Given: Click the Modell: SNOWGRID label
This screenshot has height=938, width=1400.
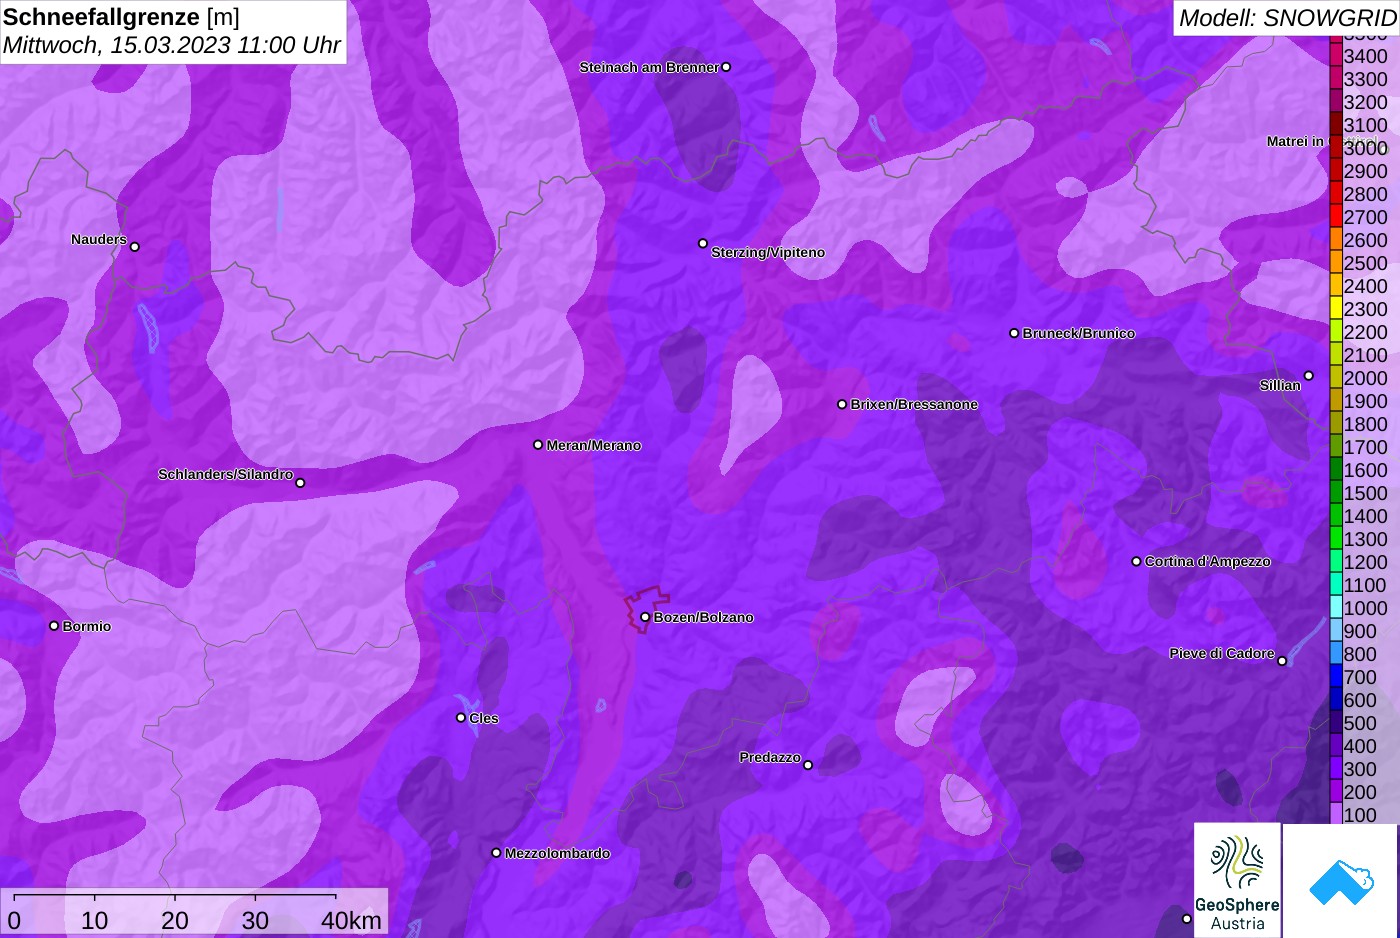Looking at the screenshot, I should tap(1287, 17).
